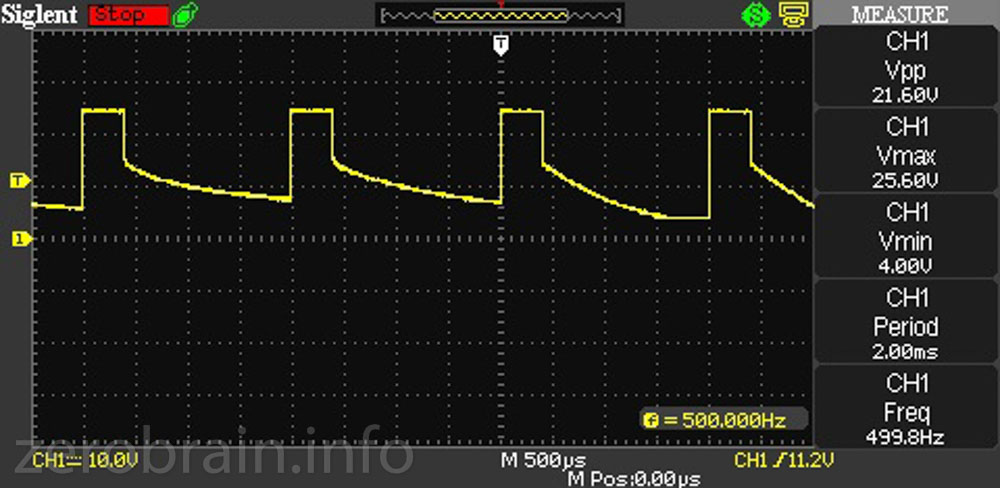
Task: Click the green S status icon
Action: 756,15
